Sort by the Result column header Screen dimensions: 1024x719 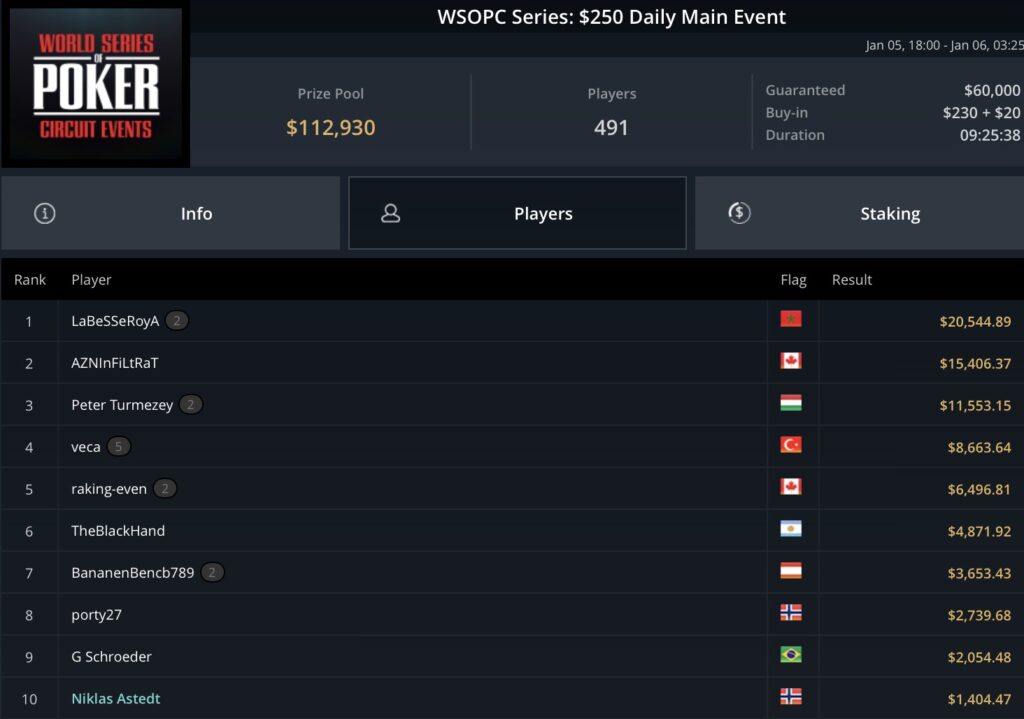(x=852, y=280)
